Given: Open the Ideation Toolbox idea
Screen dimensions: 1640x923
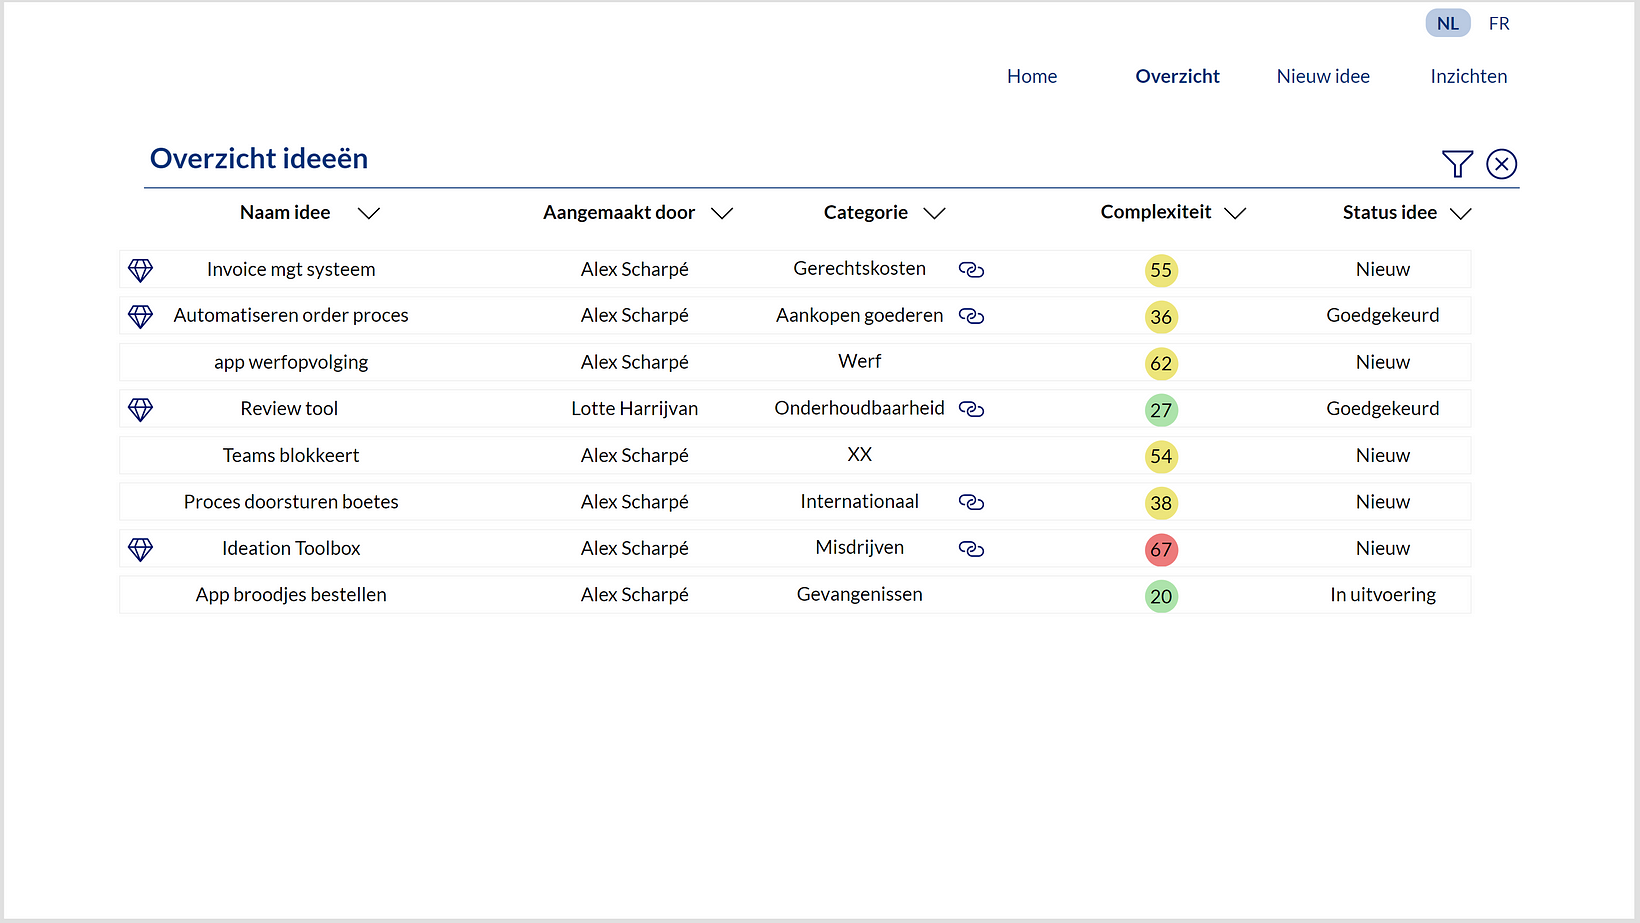Looking at the screenshot, I should tap(291, 549).
